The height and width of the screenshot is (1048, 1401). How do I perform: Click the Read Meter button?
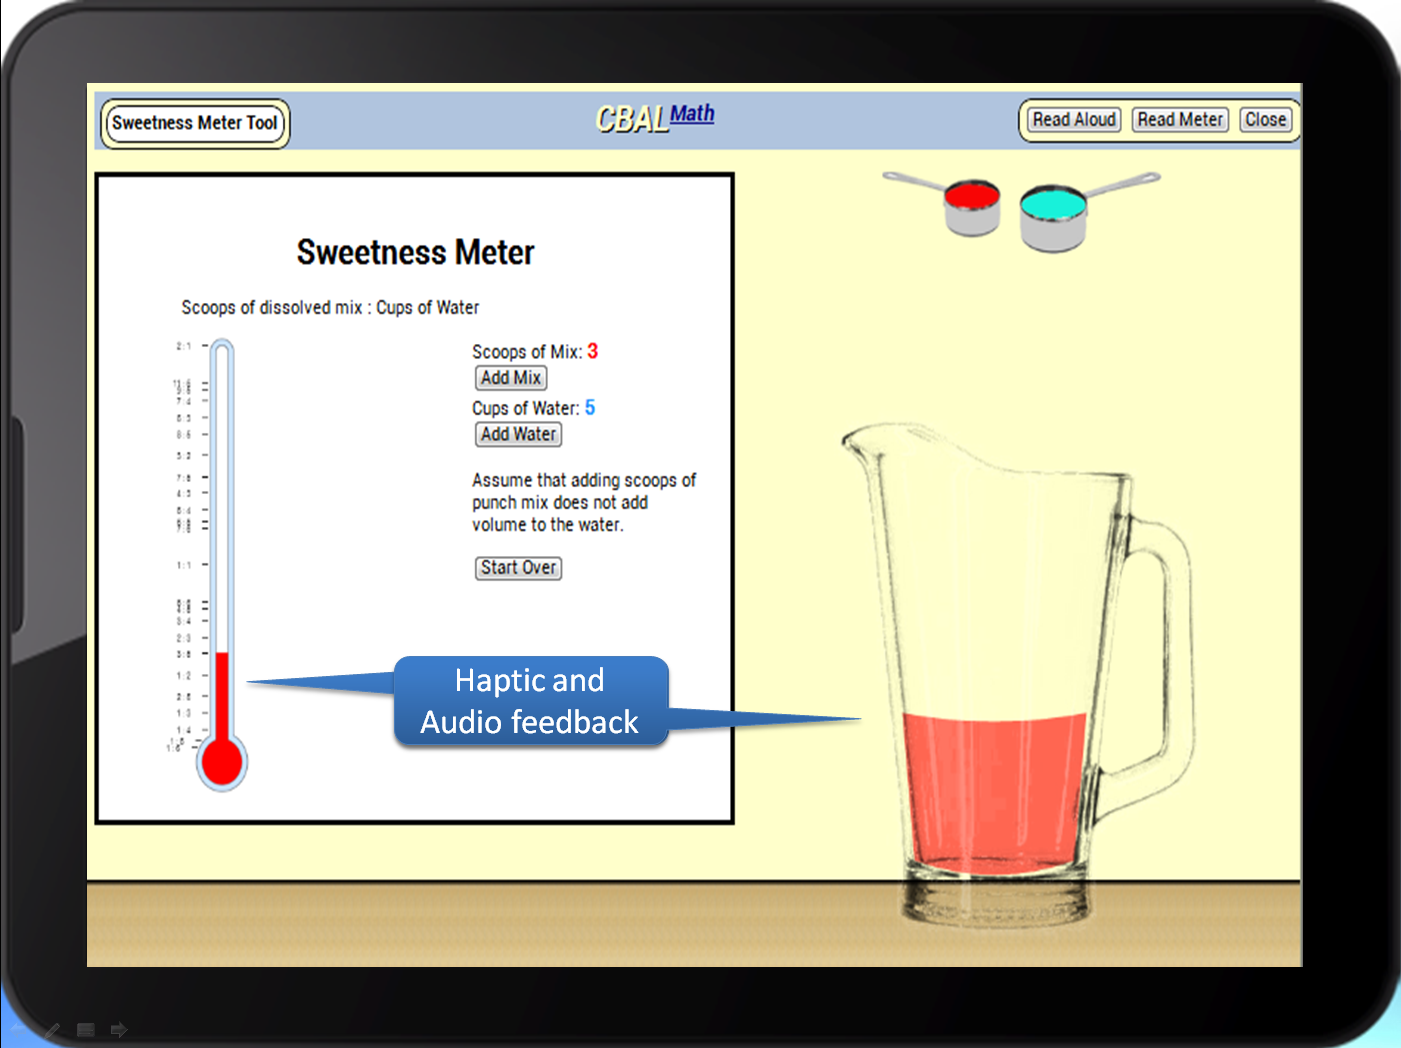pyautogui.click(x=1180, y=120)
